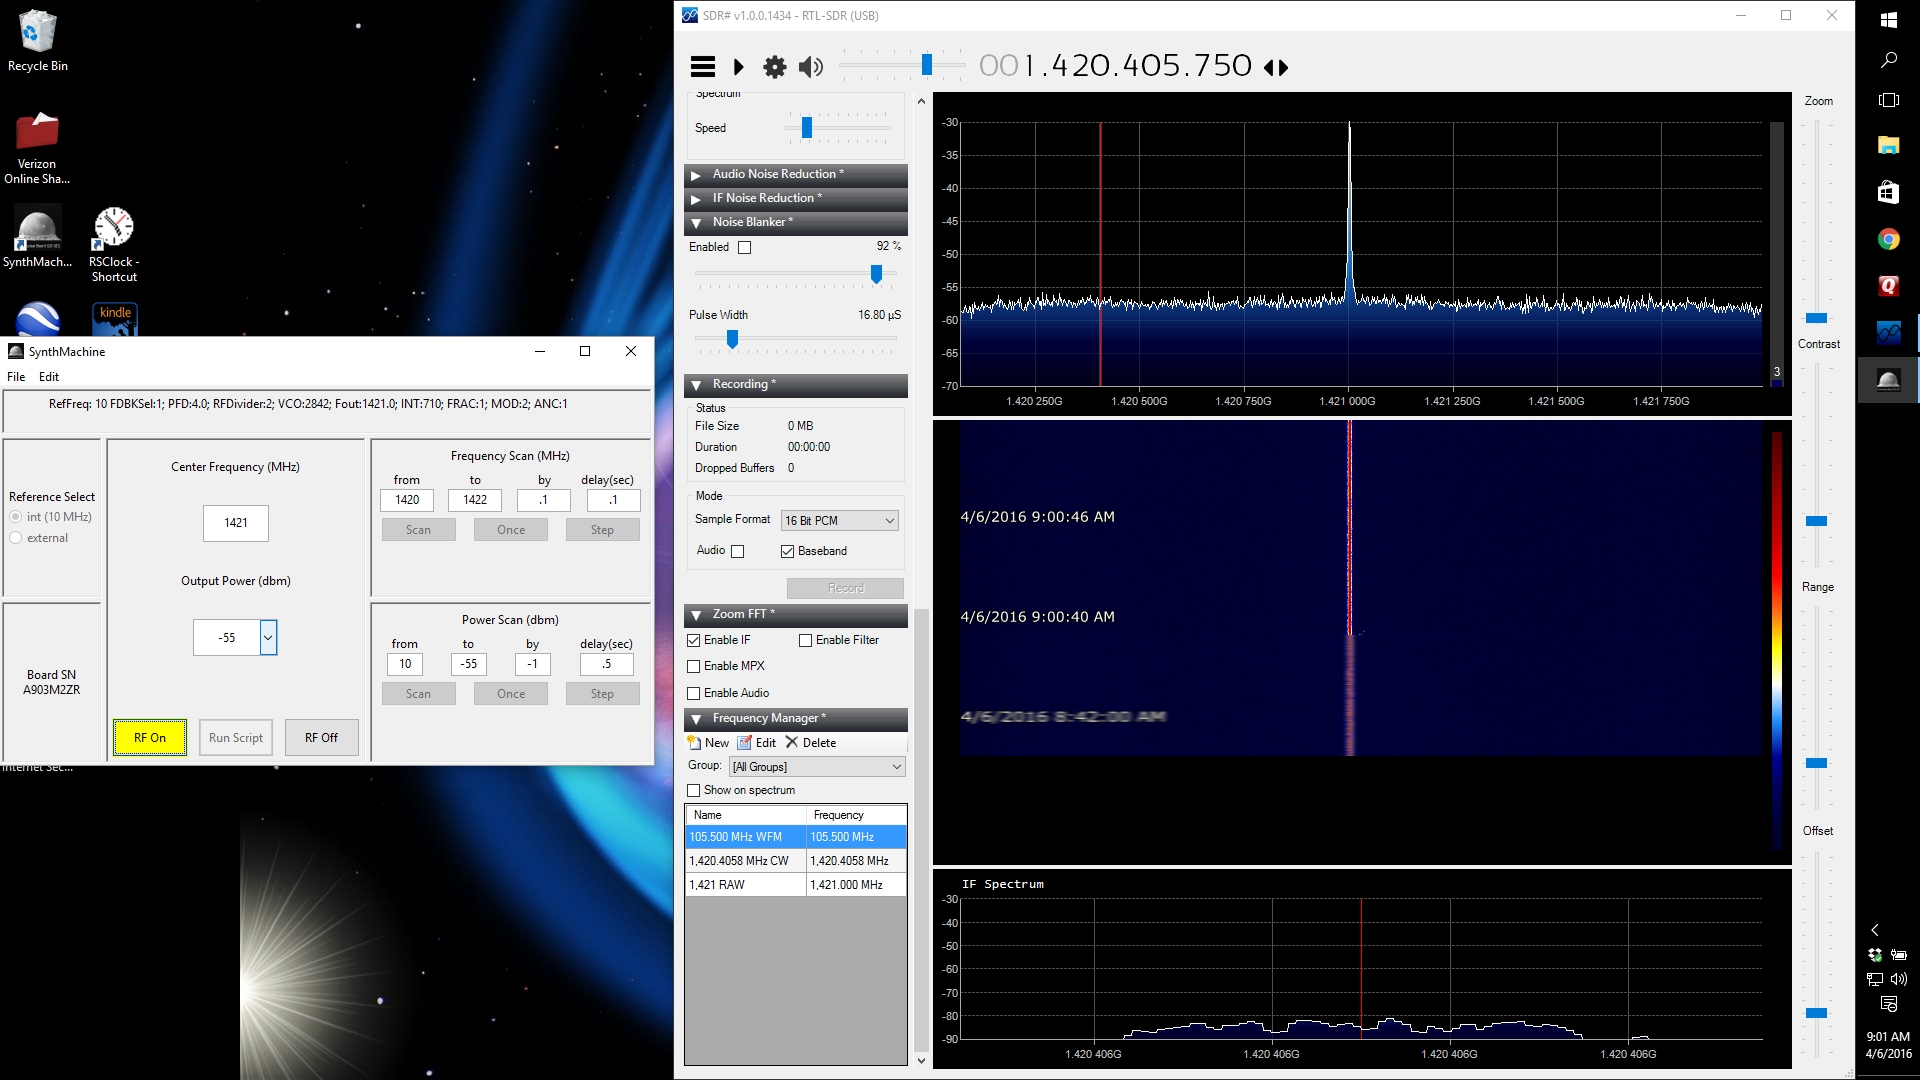Adjust the Pulse Width slider
This screenshot has width=1920, height=1080.
(732, 339)
